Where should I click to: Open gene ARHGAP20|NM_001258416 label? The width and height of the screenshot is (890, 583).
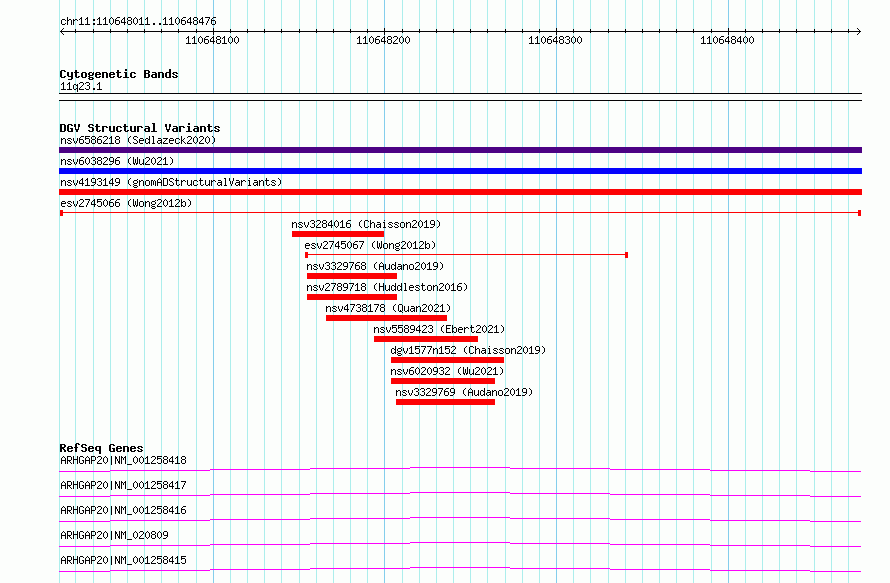point(123,510)
